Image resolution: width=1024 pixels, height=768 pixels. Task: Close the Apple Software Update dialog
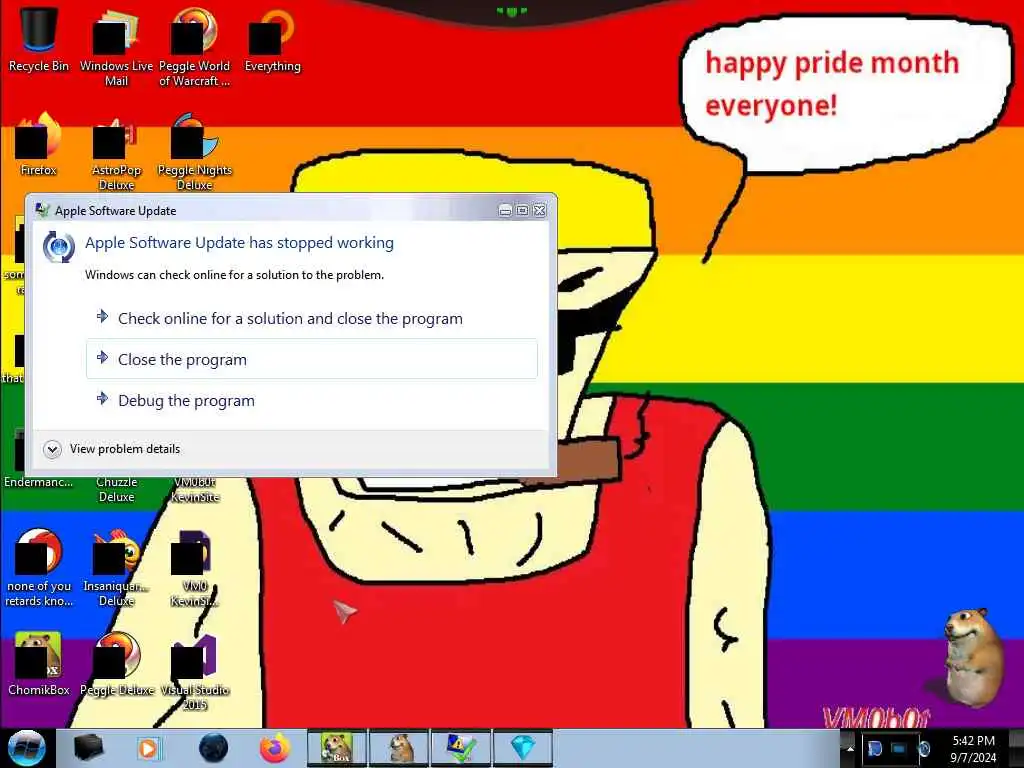[x=539, y=210]
